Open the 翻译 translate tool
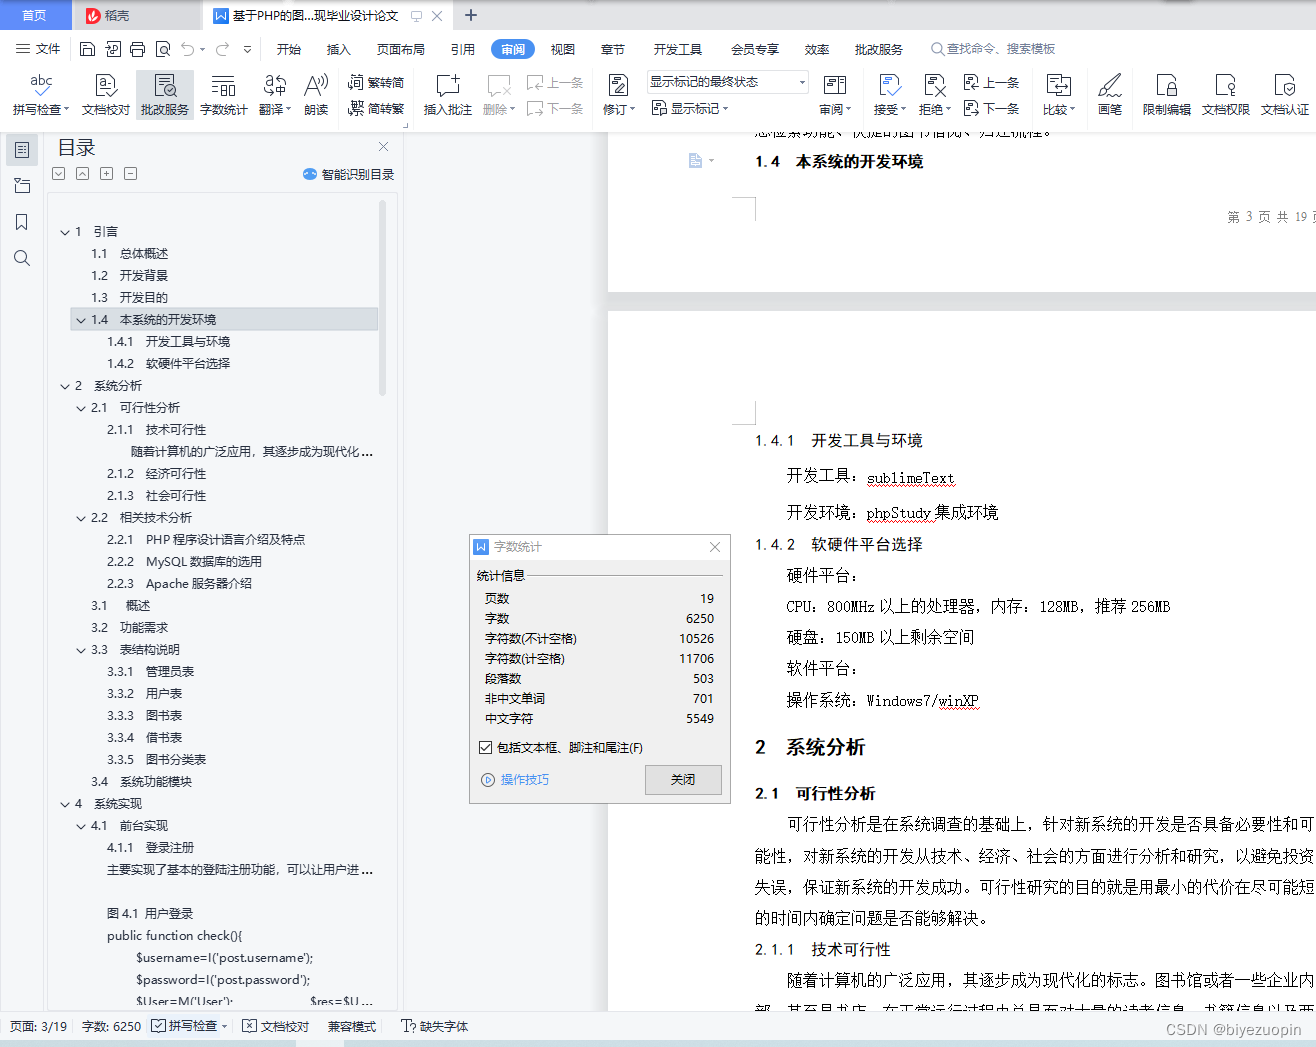This screenshot has height=1047, width=1316. [275, 95]
